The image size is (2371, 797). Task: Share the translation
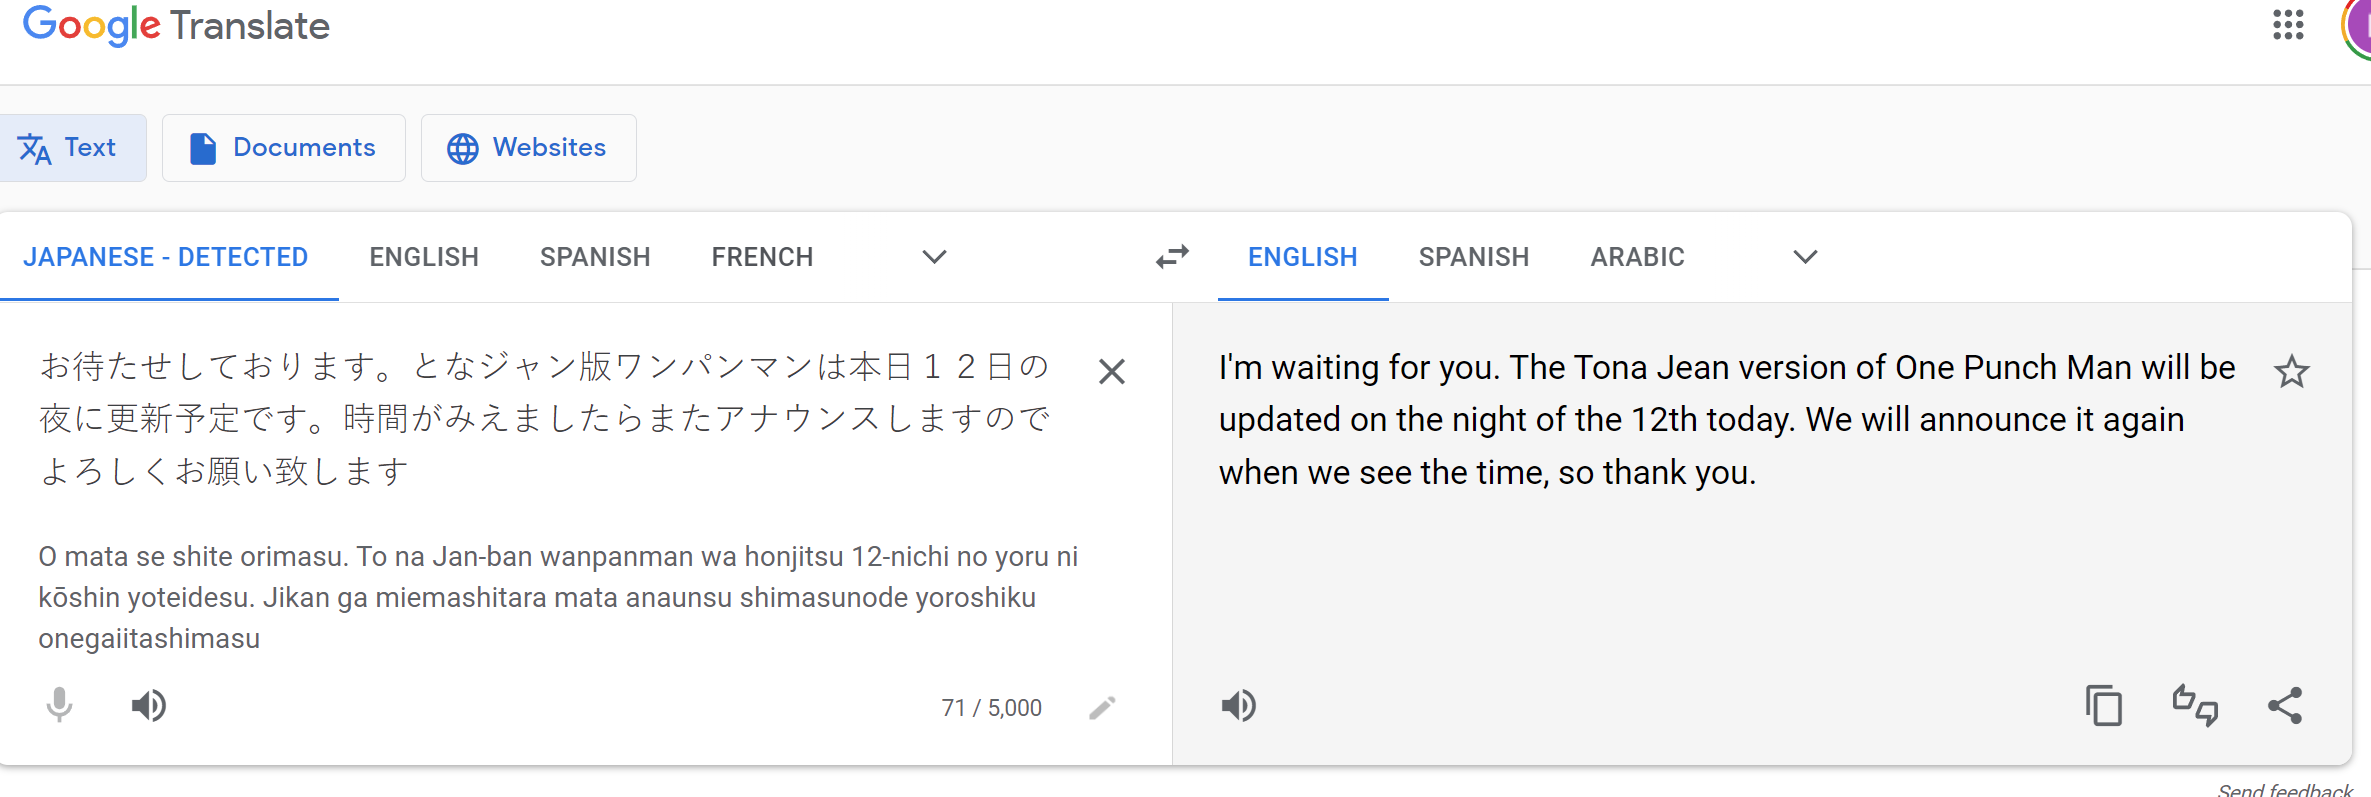pos(2285,706)
